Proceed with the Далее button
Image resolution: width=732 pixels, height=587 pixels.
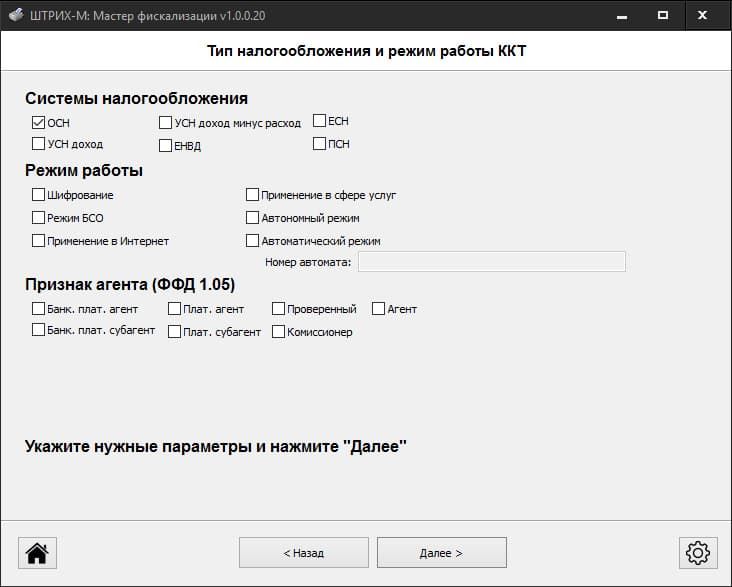click(x=442, y=553)
